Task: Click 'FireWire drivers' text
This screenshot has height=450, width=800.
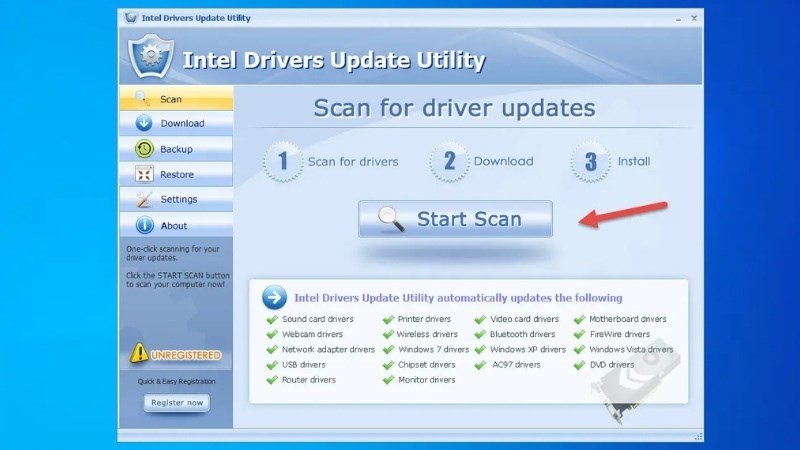Action: point(620,334)
